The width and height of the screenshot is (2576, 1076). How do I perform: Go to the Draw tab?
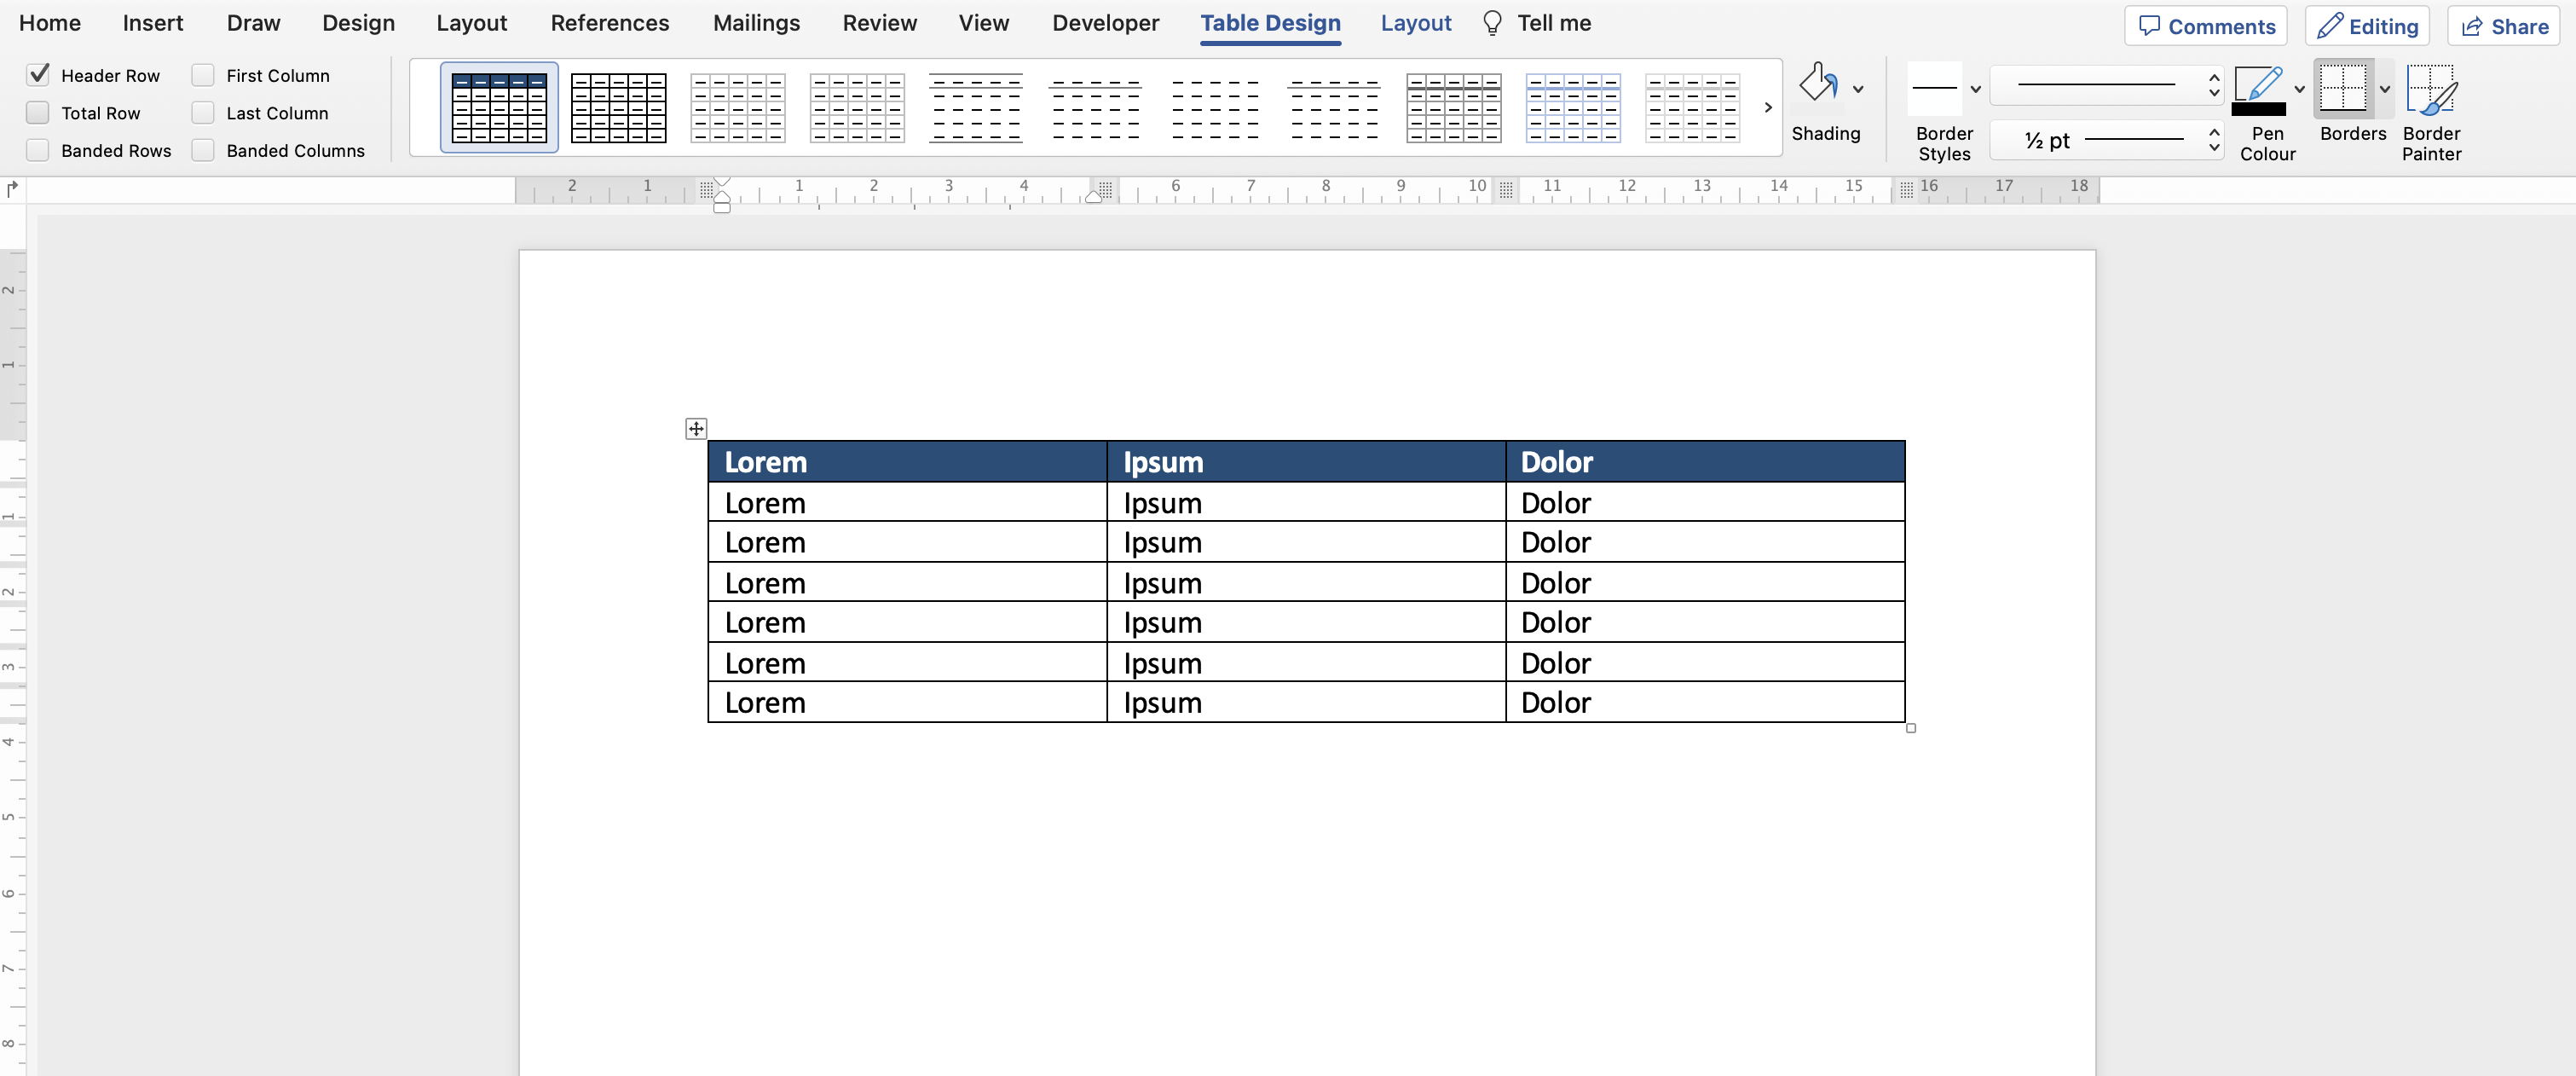click(253, 23)
